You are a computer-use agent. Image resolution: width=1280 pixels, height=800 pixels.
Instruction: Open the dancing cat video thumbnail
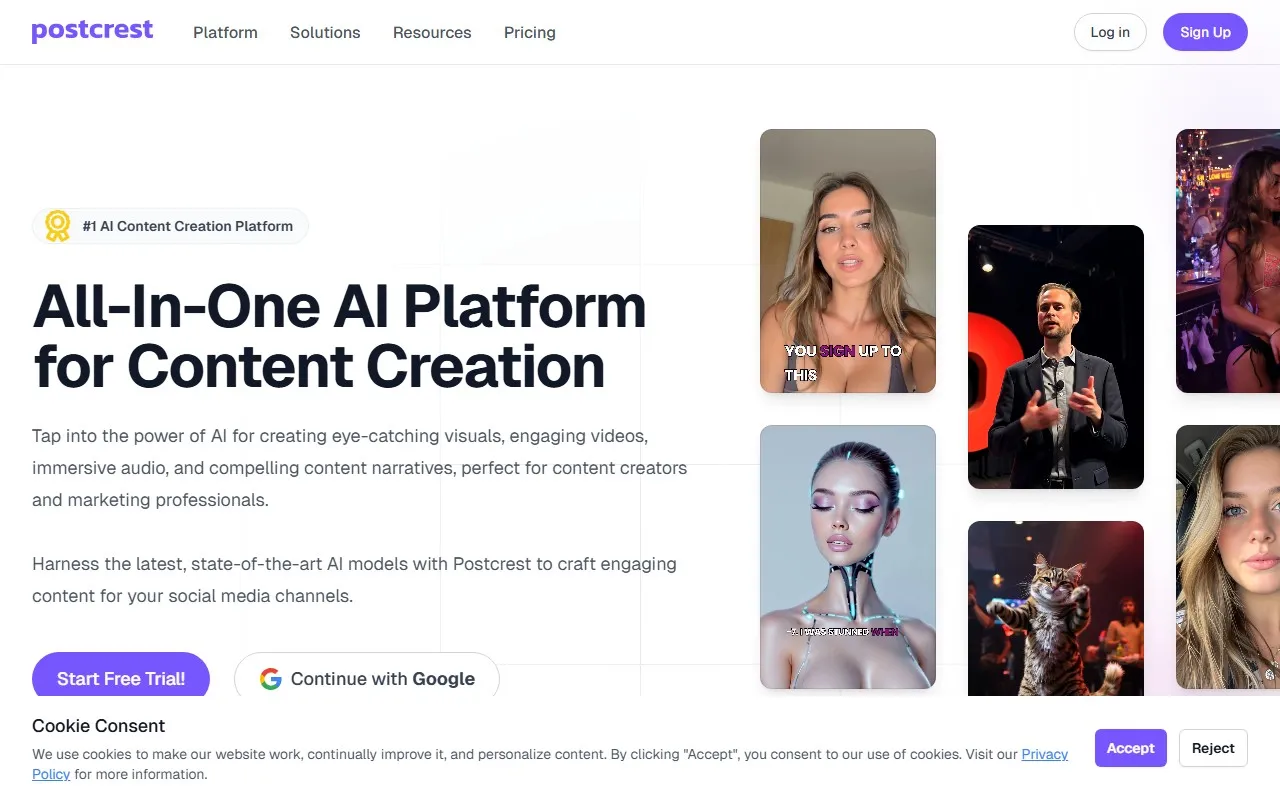(x=1056, y=608)
